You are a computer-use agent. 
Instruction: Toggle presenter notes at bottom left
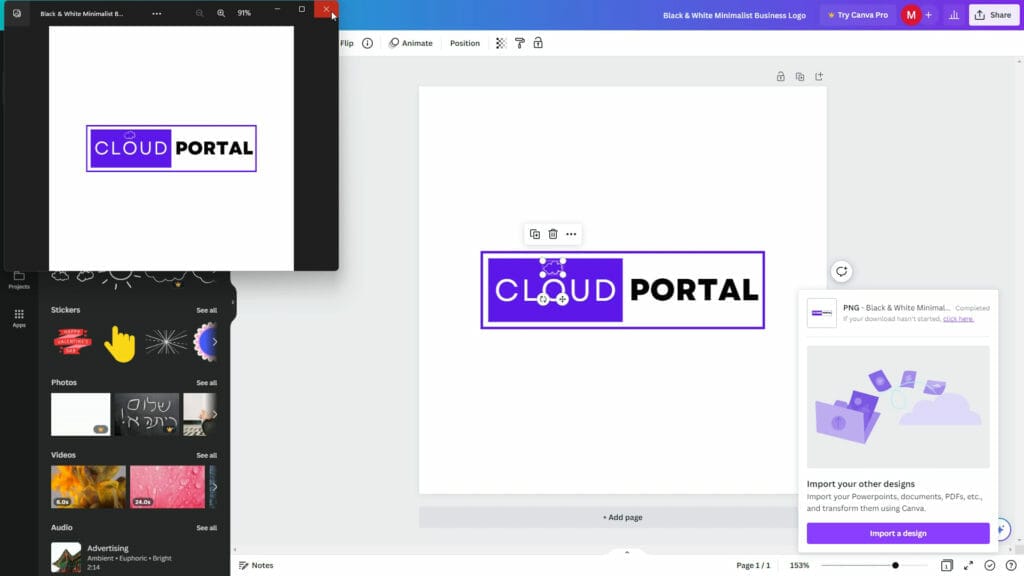tap(258, 565)
